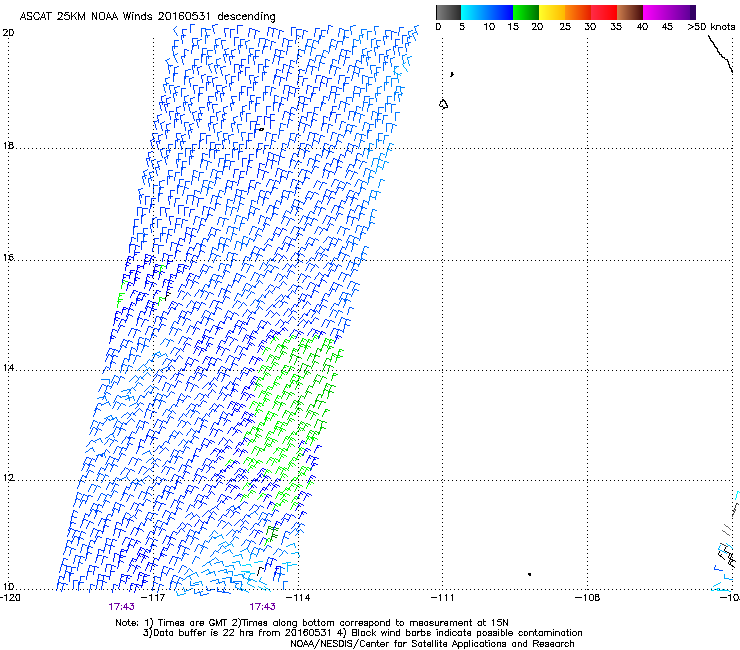Click the longitude label '-111'
740x650 pixels.
coord(443,598)
